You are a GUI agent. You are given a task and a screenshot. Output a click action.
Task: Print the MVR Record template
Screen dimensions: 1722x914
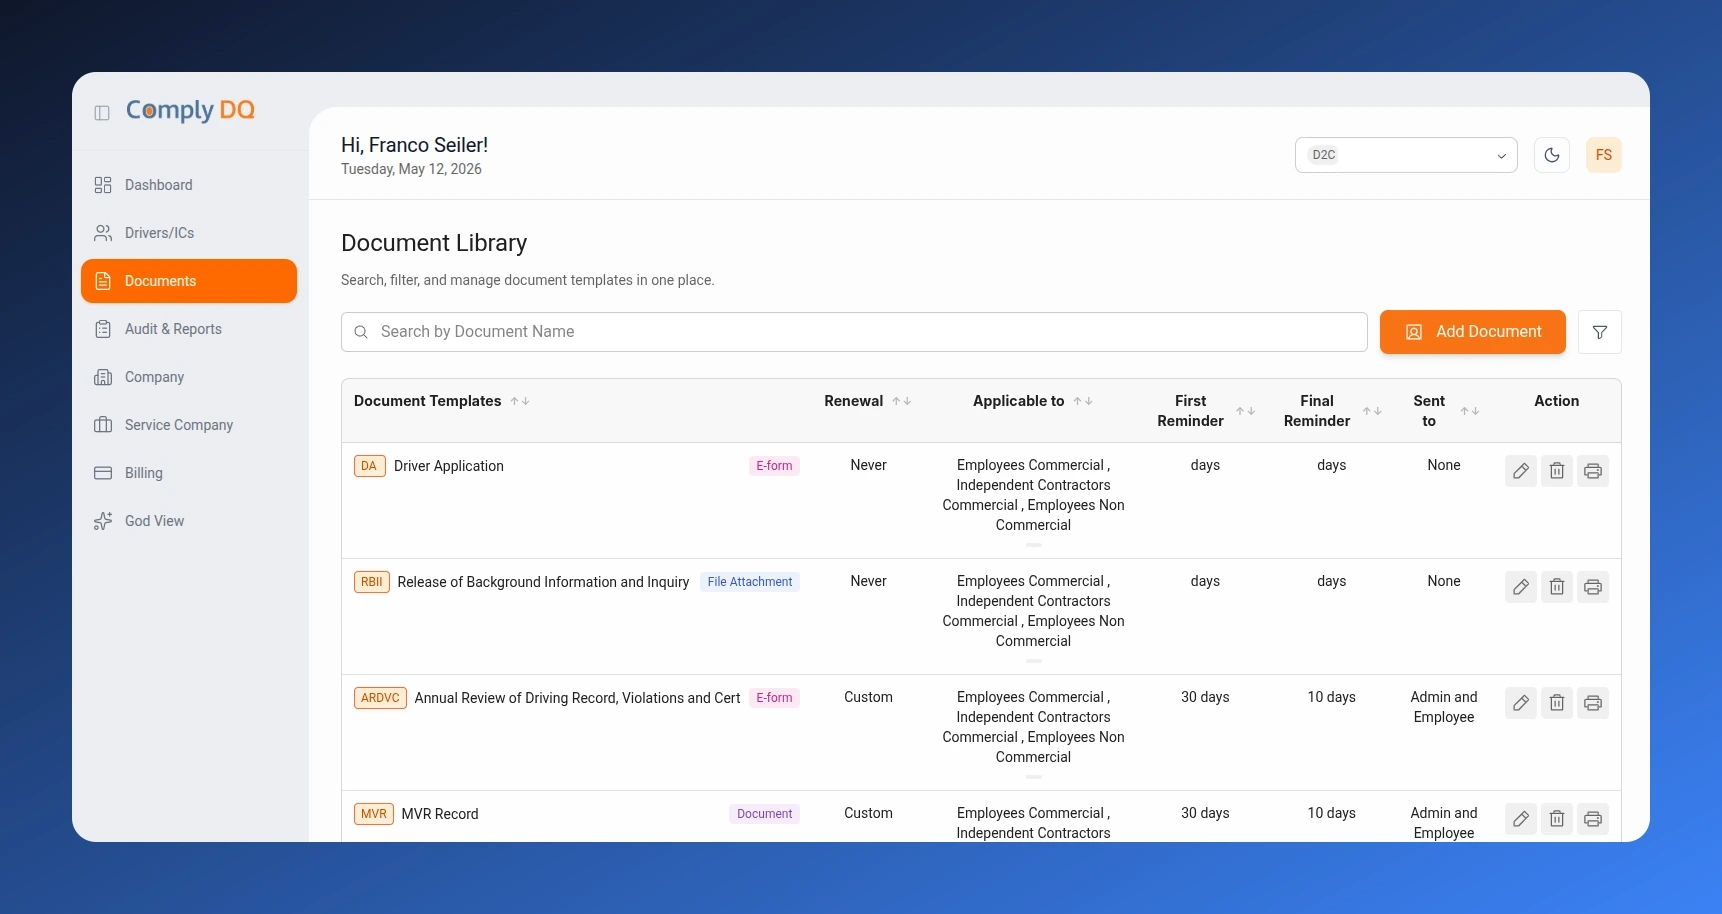coord(1593,819)
